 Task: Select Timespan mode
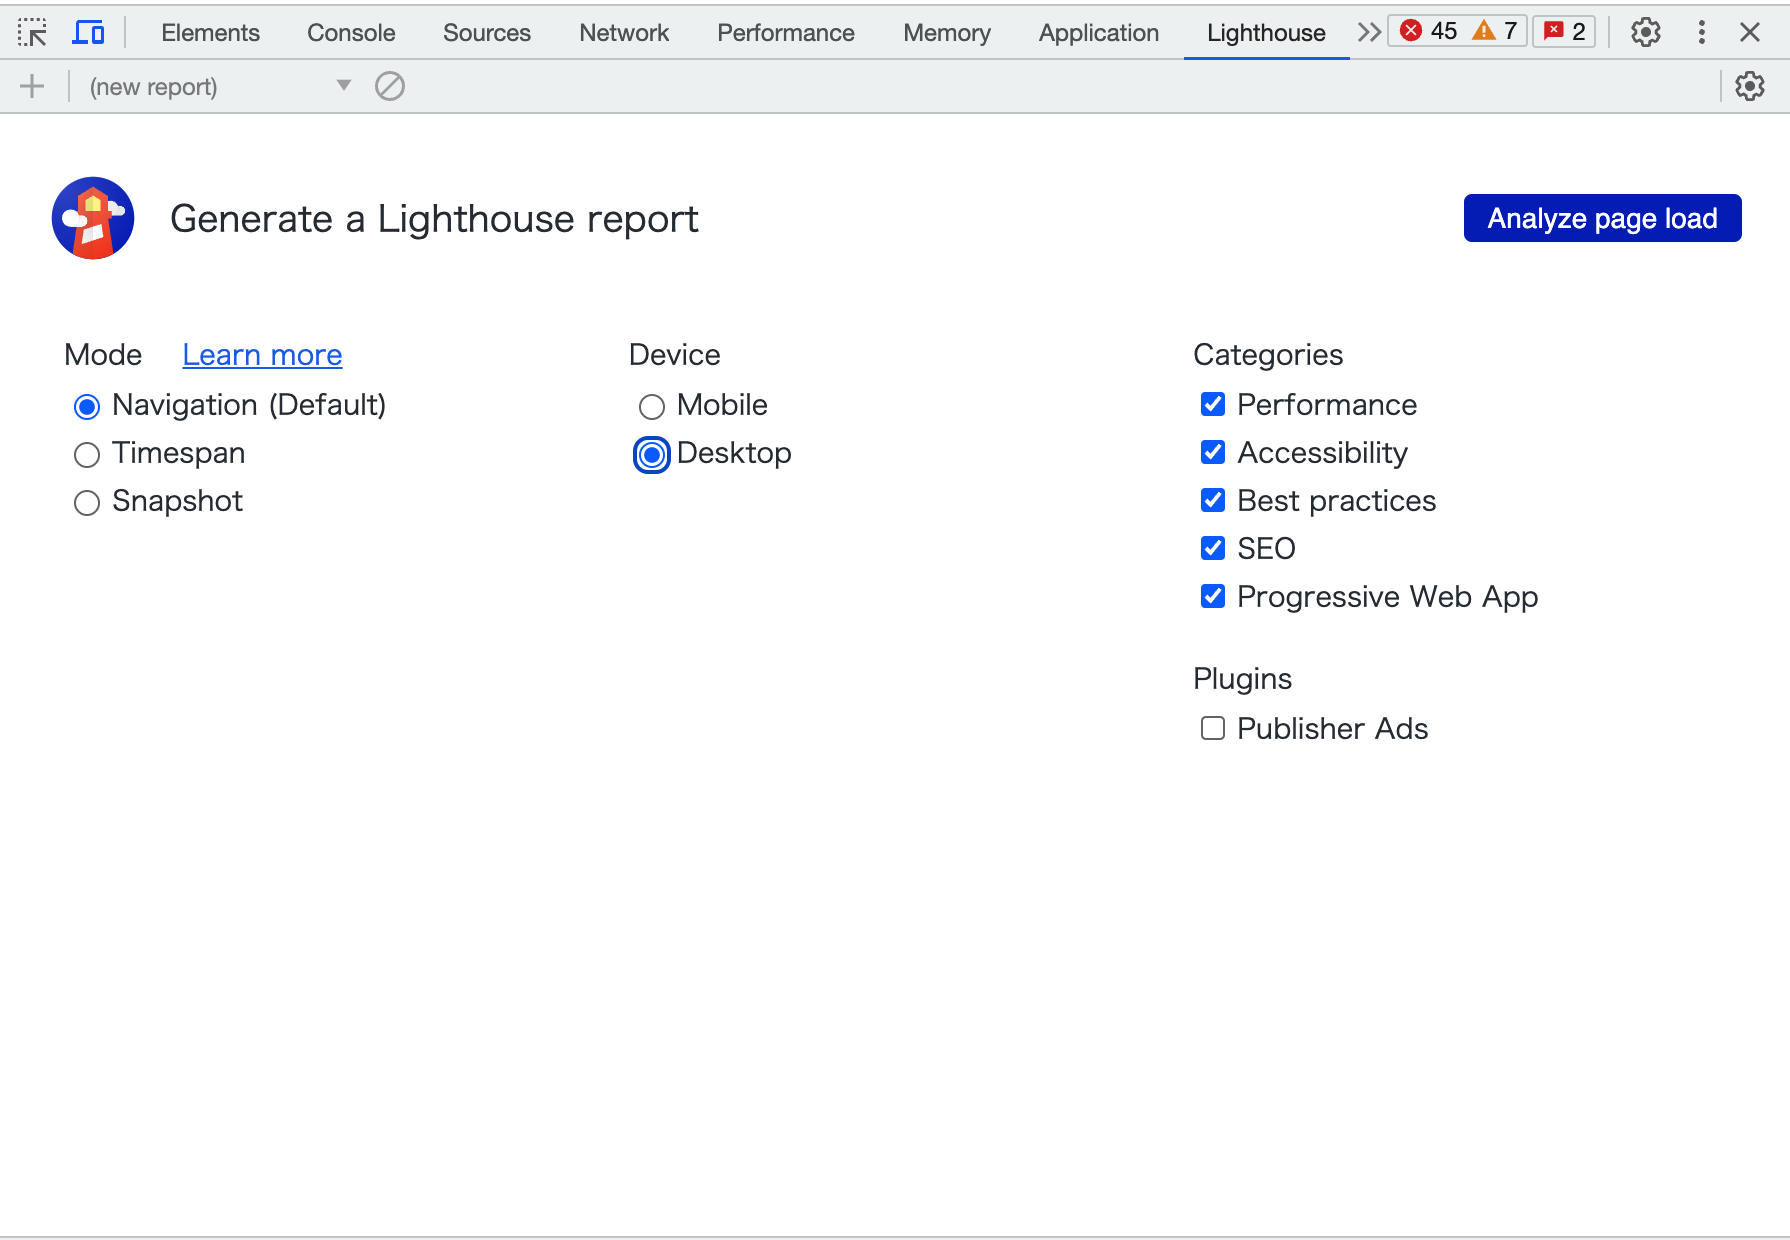click(87, 454)
